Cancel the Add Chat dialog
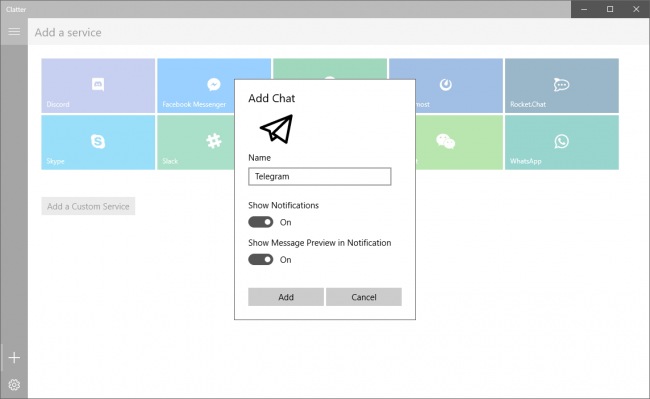The height and width of the screenshot is (399, 650). coord(364,297)
